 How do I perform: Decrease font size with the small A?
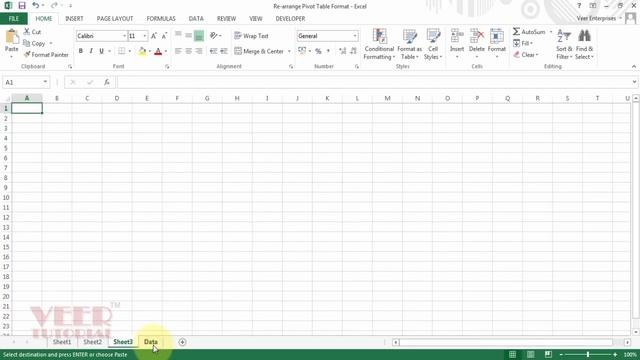click(x=164, y=36)
